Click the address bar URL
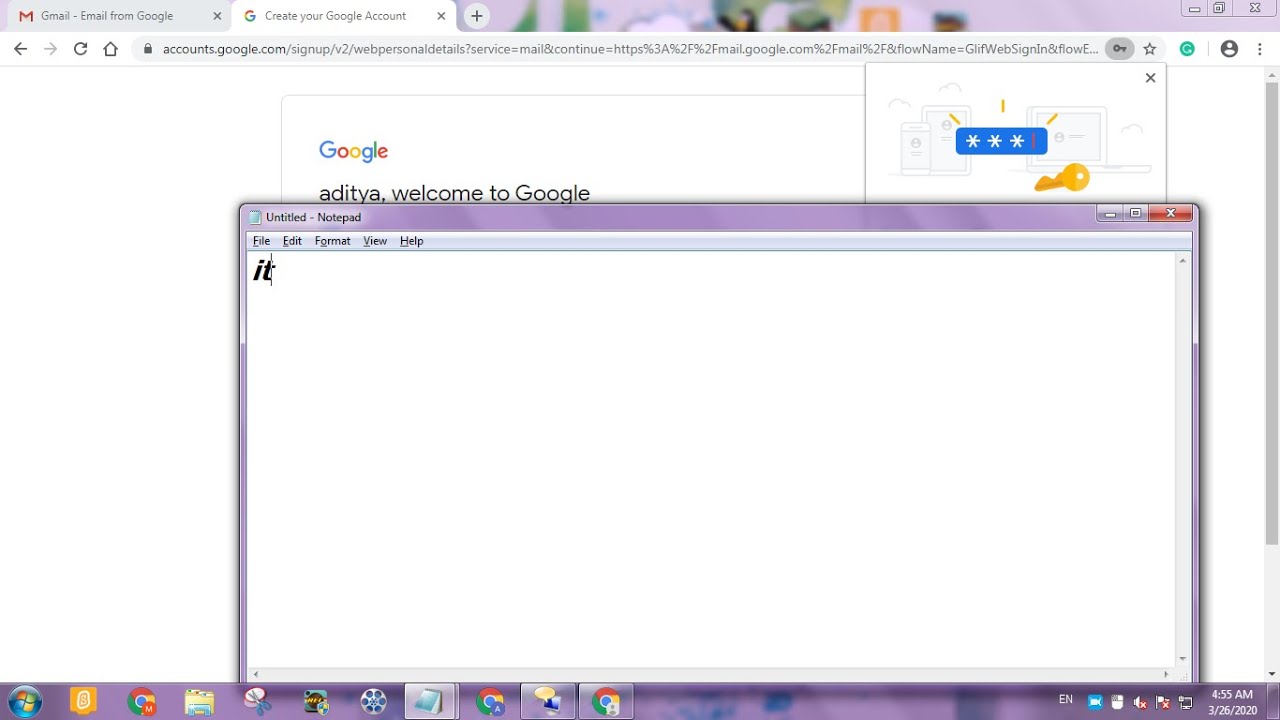 (x=630, y=49)
